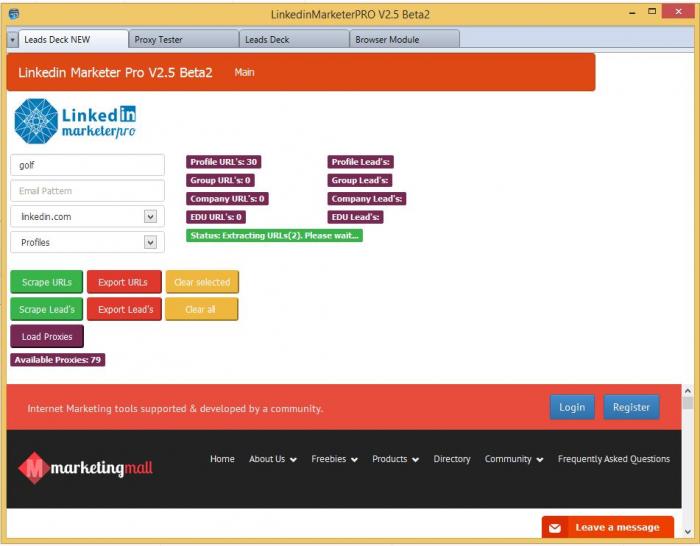Click the Register button
The height and width of the screenshot is (546, 700).
pos(631,407)
